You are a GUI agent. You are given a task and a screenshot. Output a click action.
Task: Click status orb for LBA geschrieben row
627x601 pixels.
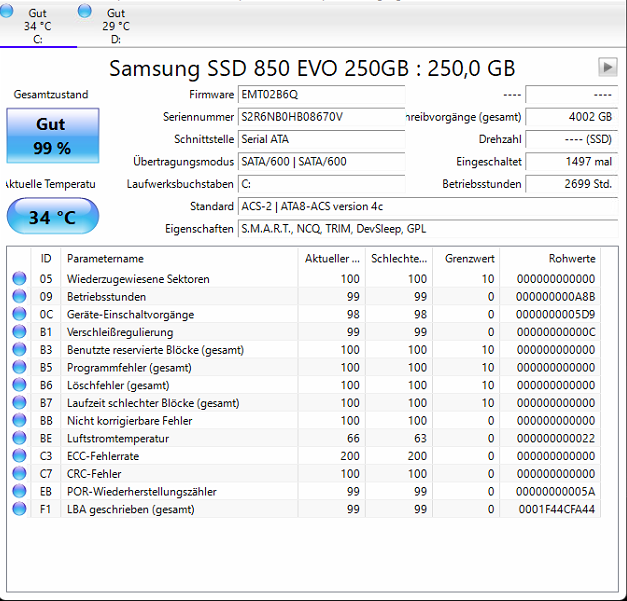click(19, 509)
